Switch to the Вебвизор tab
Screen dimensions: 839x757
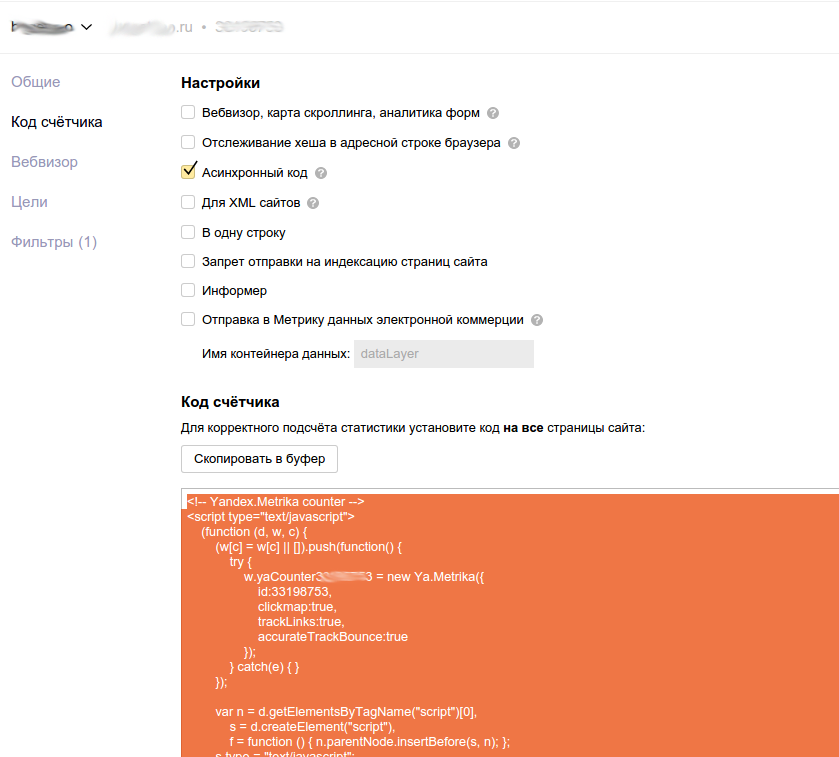coord(44,162)
